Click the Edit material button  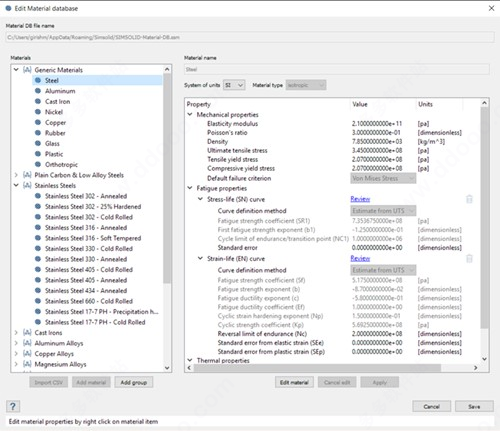[294, 382]
